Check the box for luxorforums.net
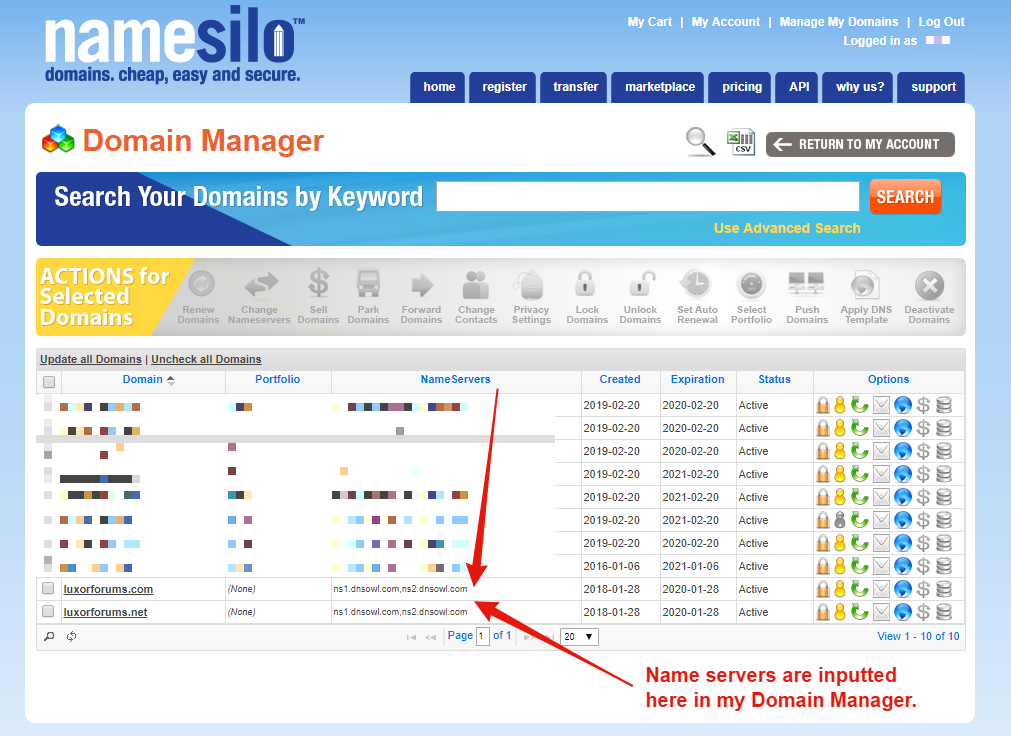 tap(48, 611)
